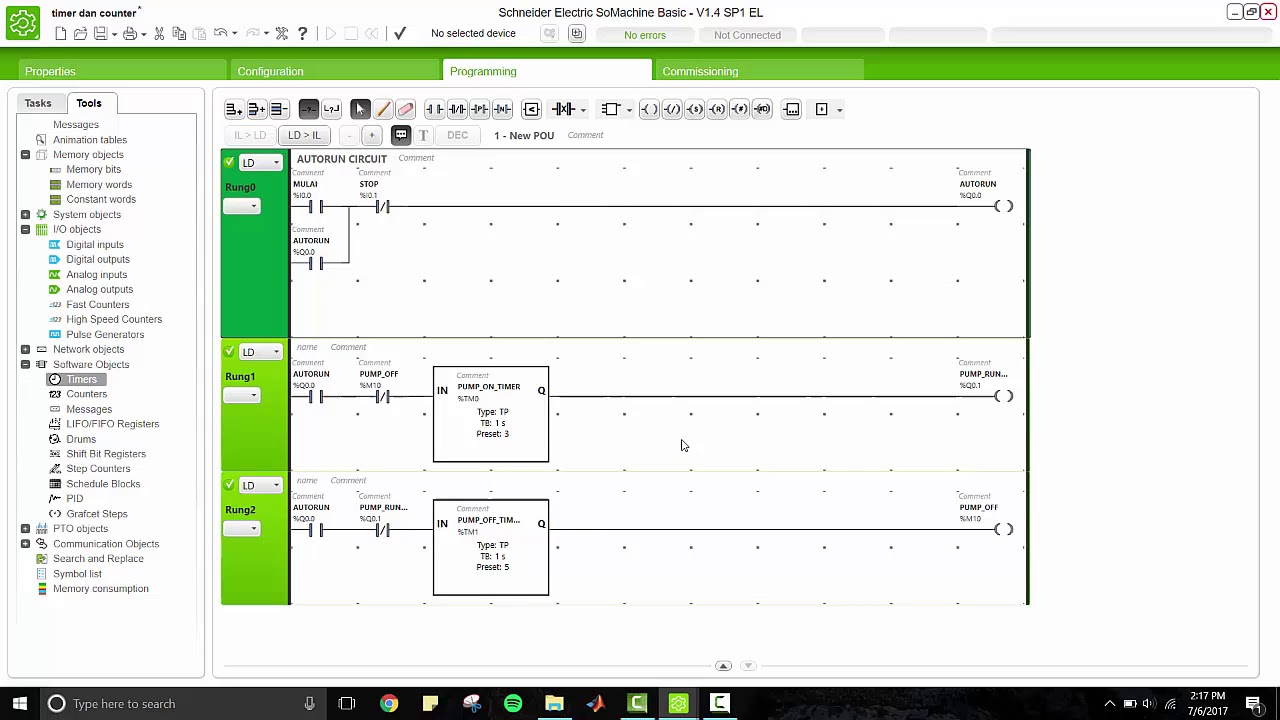Toggle the Comments display speech bubble button
Viewport: 1280px width, 720px height.
[401, 135]
